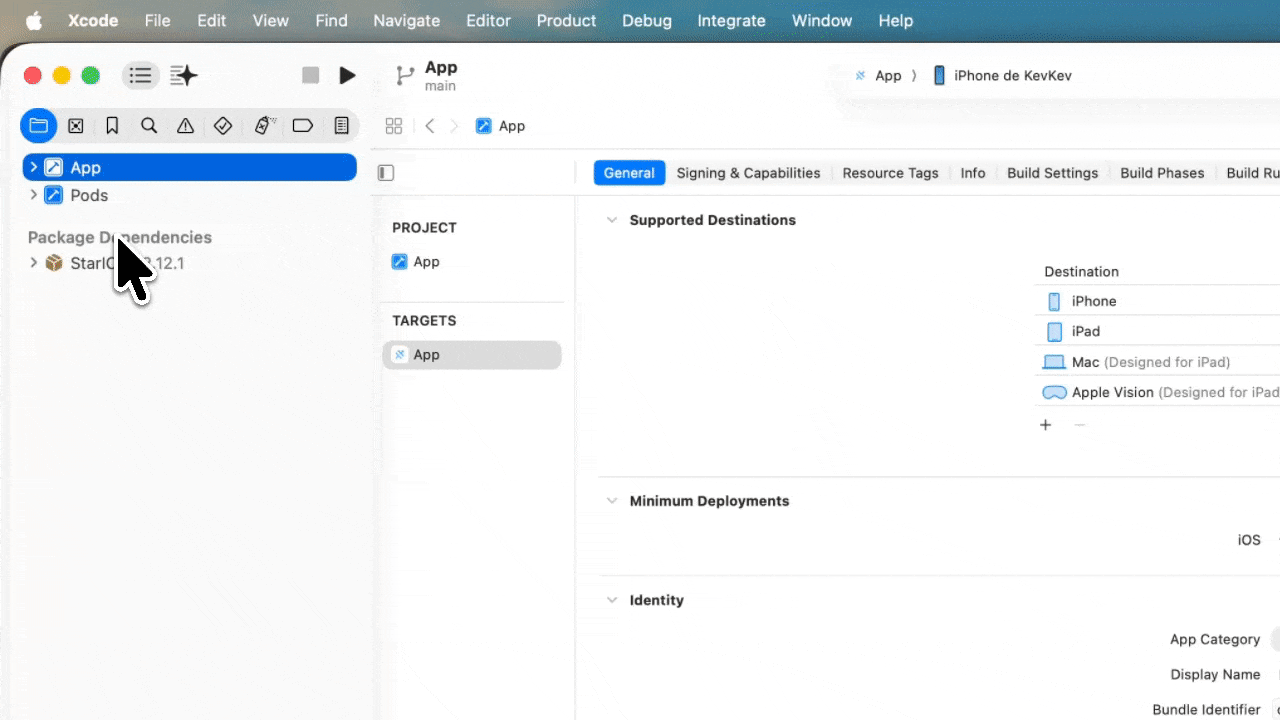This screenshot has width=1280, height=720.
Task: Click the Apple menu logo
Action: click(x=33, y=20)
